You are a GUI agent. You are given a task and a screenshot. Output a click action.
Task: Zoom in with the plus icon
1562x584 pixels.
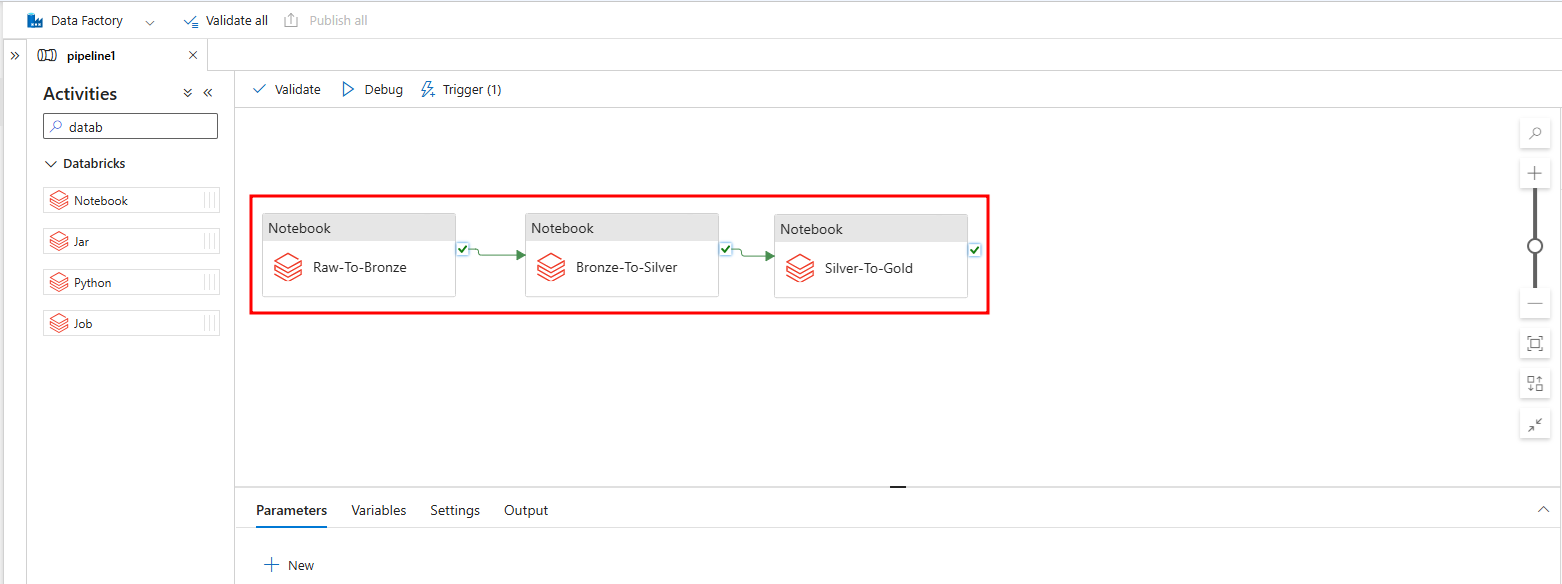[1535, 173]
